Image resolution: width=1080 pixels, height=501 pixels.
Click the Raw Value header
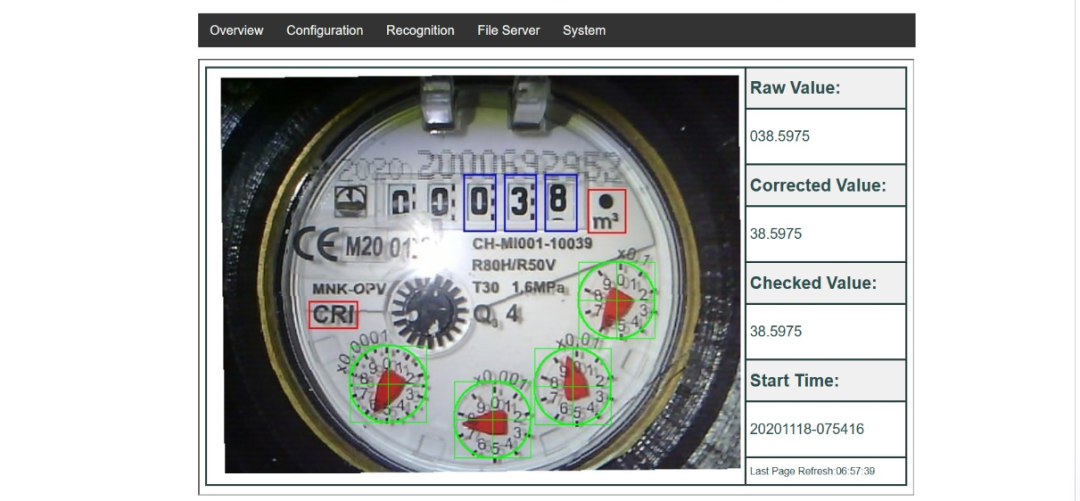pyautogui.click(x=825, y=88)
